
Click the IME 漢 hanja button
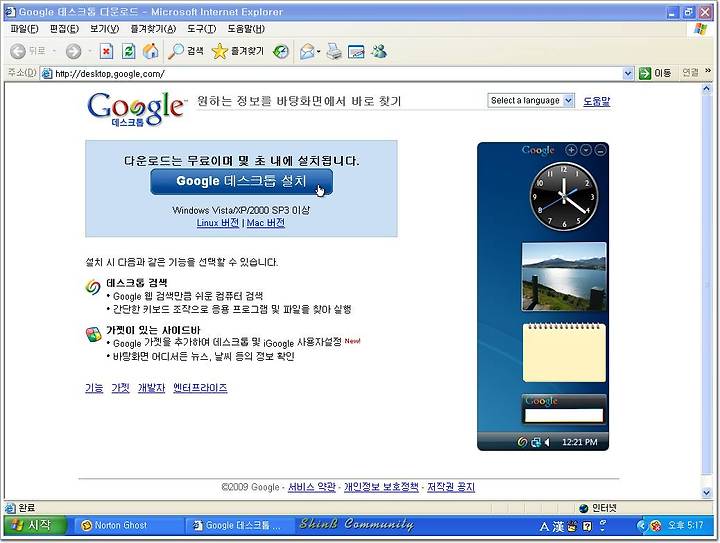tap(557, 526)
